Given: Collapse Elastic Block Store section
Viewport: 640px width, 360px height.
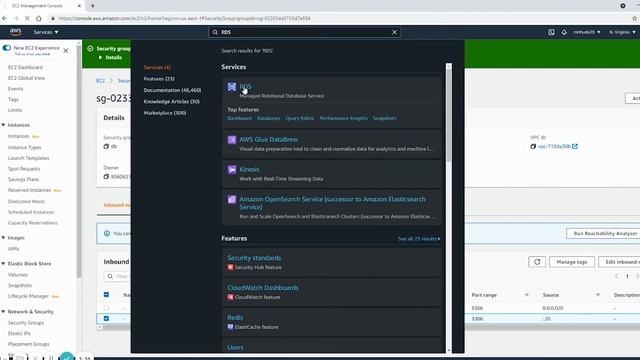Looking at the screenshot, I should click(x=3, y=264).
